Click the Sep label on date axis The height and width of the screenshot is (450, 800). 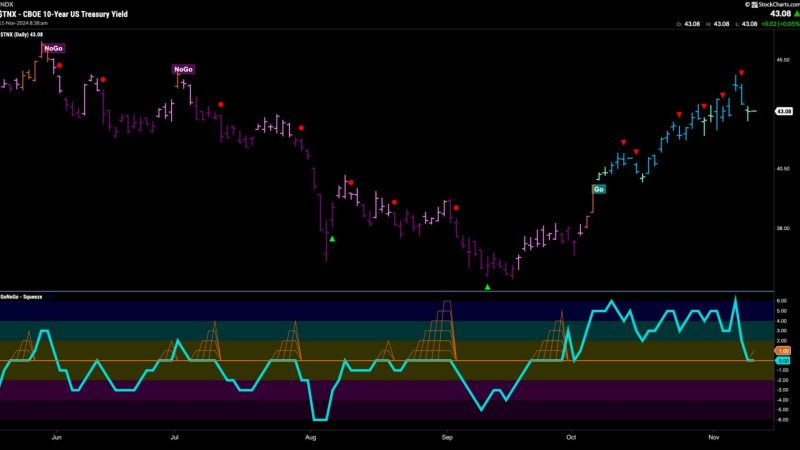tap(447, 437)
